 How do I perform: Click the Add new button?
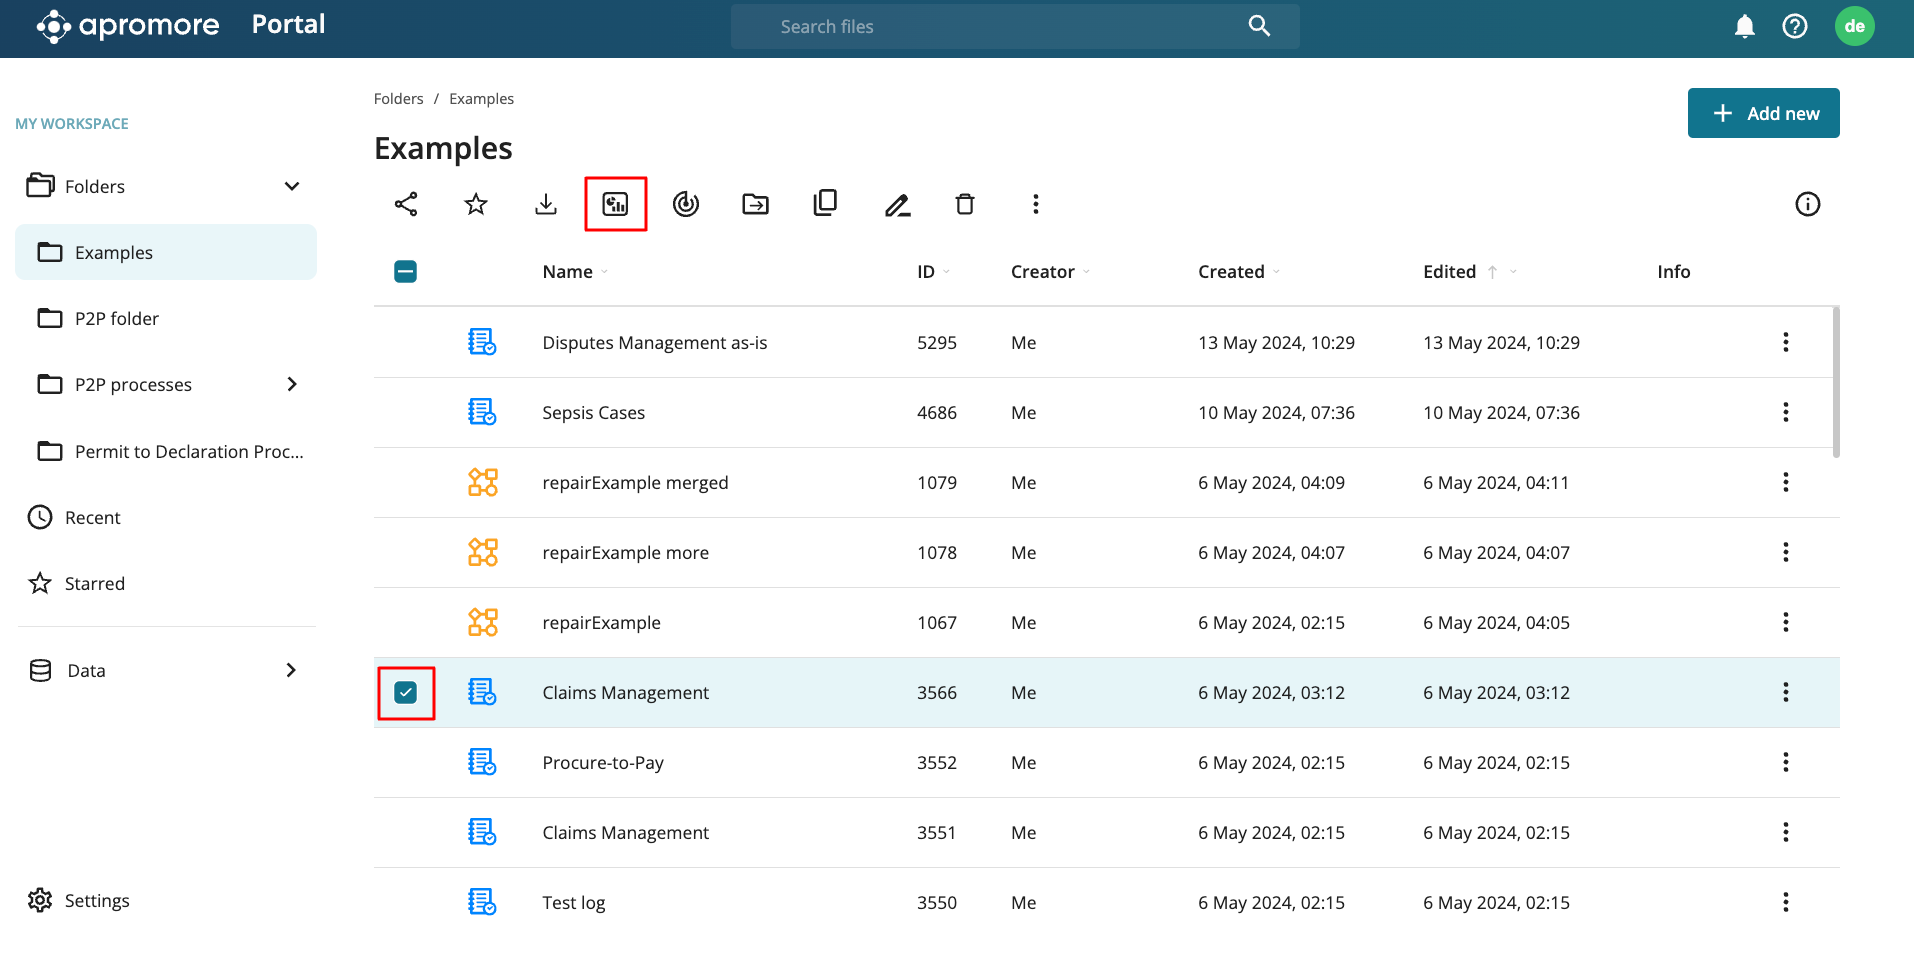click(1764, 113)
